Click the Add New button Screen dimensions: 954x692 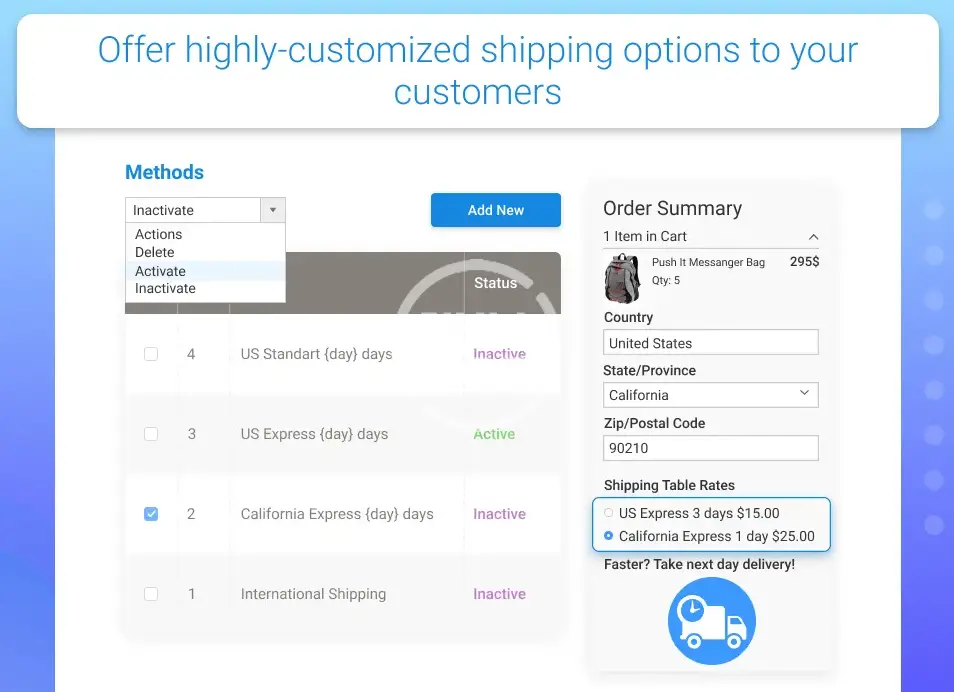pyautogui.click(x=495, y=210)
